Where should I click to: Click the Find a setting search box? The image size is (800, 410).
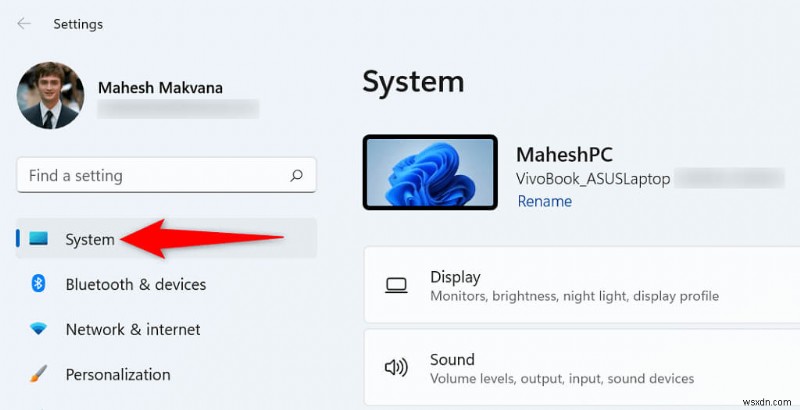(x=166, y=175)
